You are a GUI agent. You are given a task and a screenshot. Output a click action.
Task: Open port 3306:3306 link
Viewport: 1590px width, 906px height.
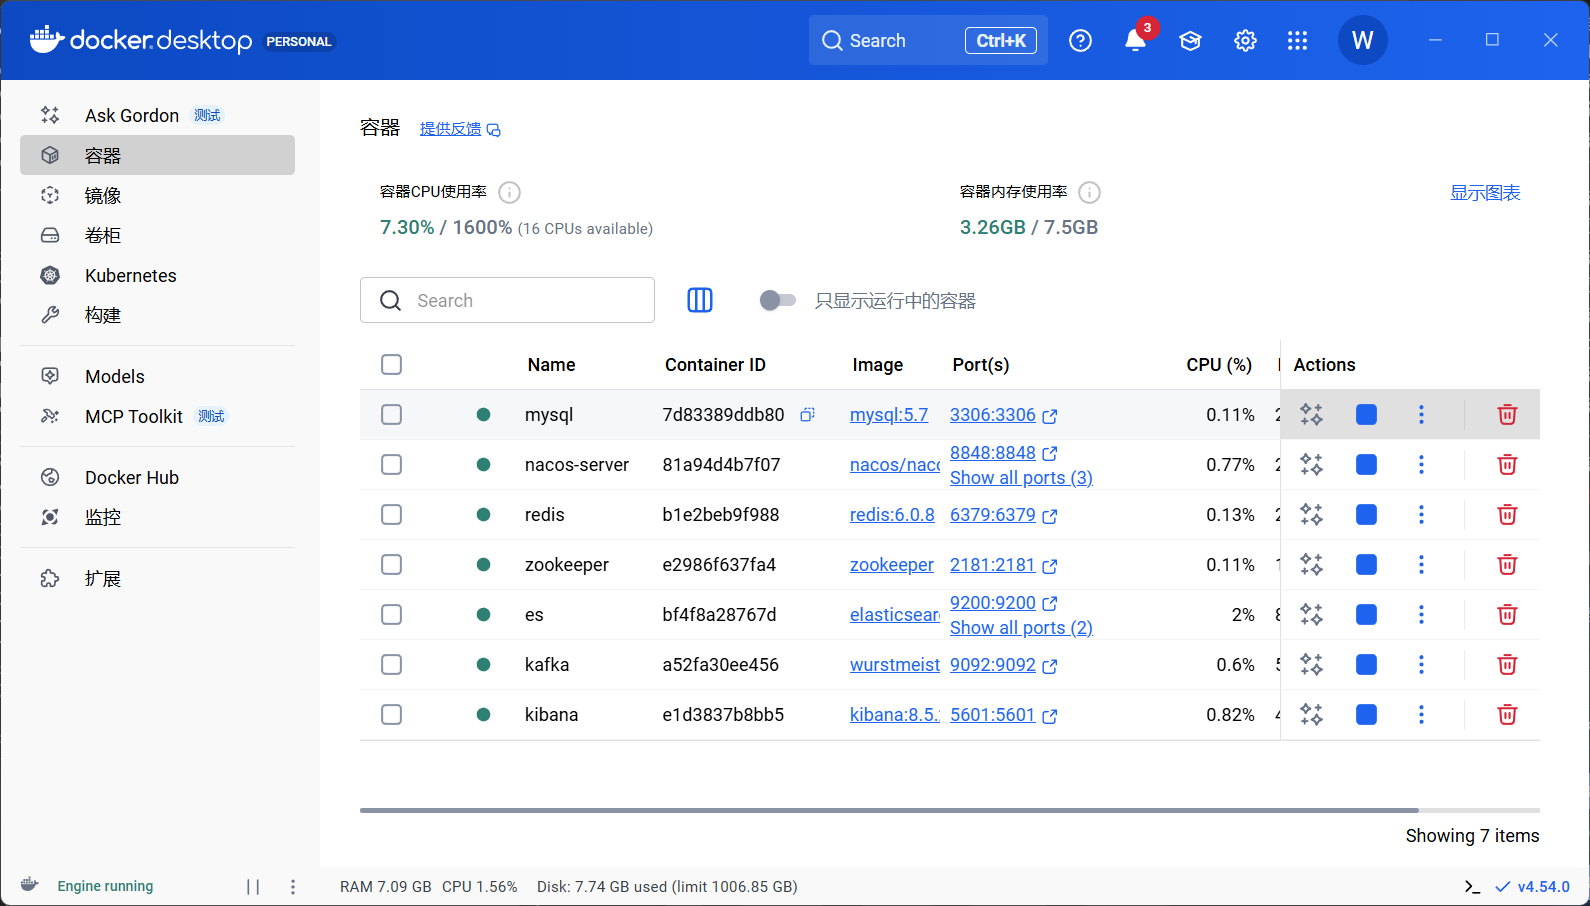pos(1003,415)
